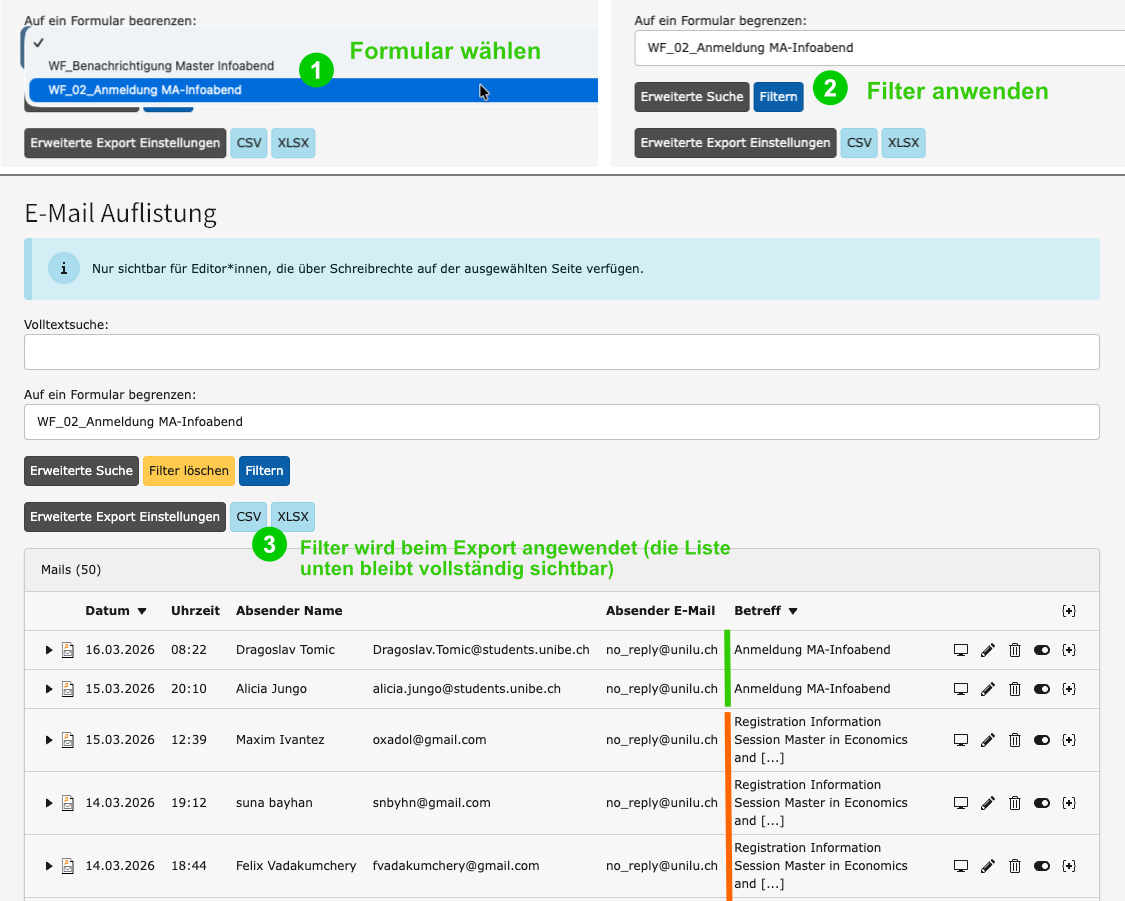Click the [+] icon in the table header

[1069, 611]
